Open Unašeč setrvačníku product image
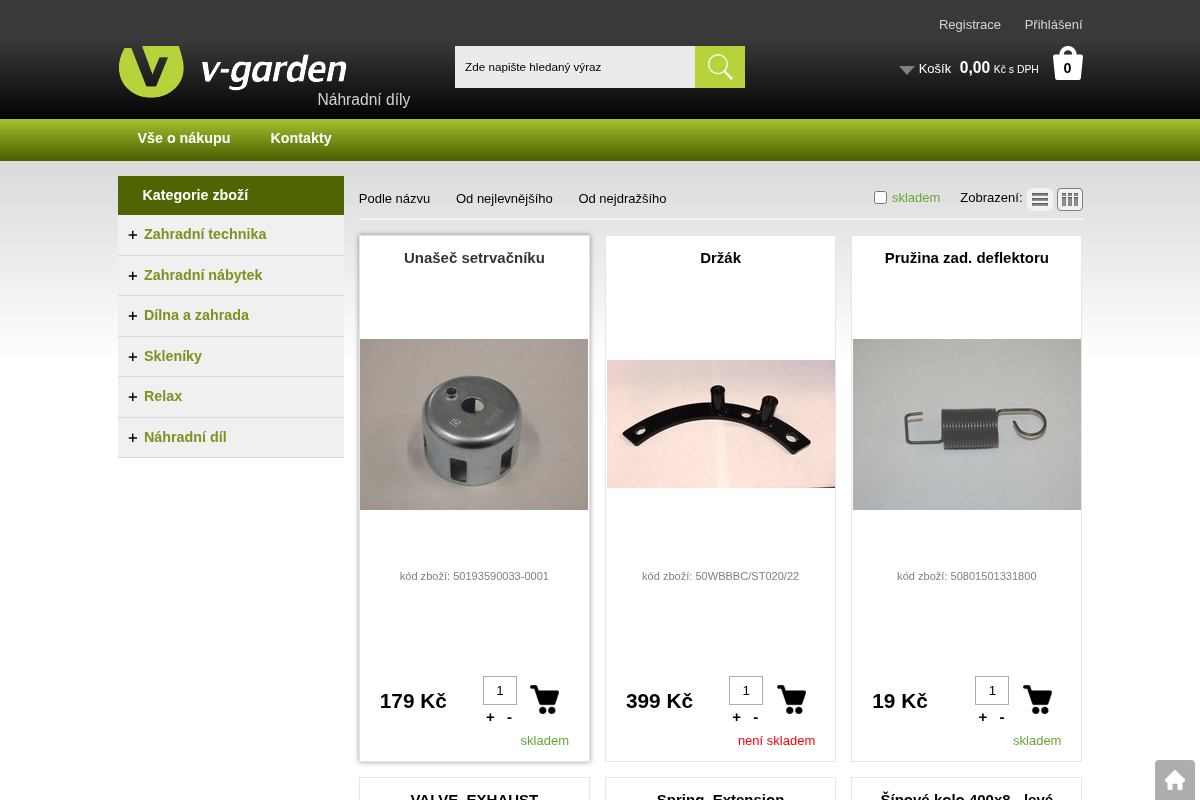Screen dimensions: 1200x800 click(474, 424)
